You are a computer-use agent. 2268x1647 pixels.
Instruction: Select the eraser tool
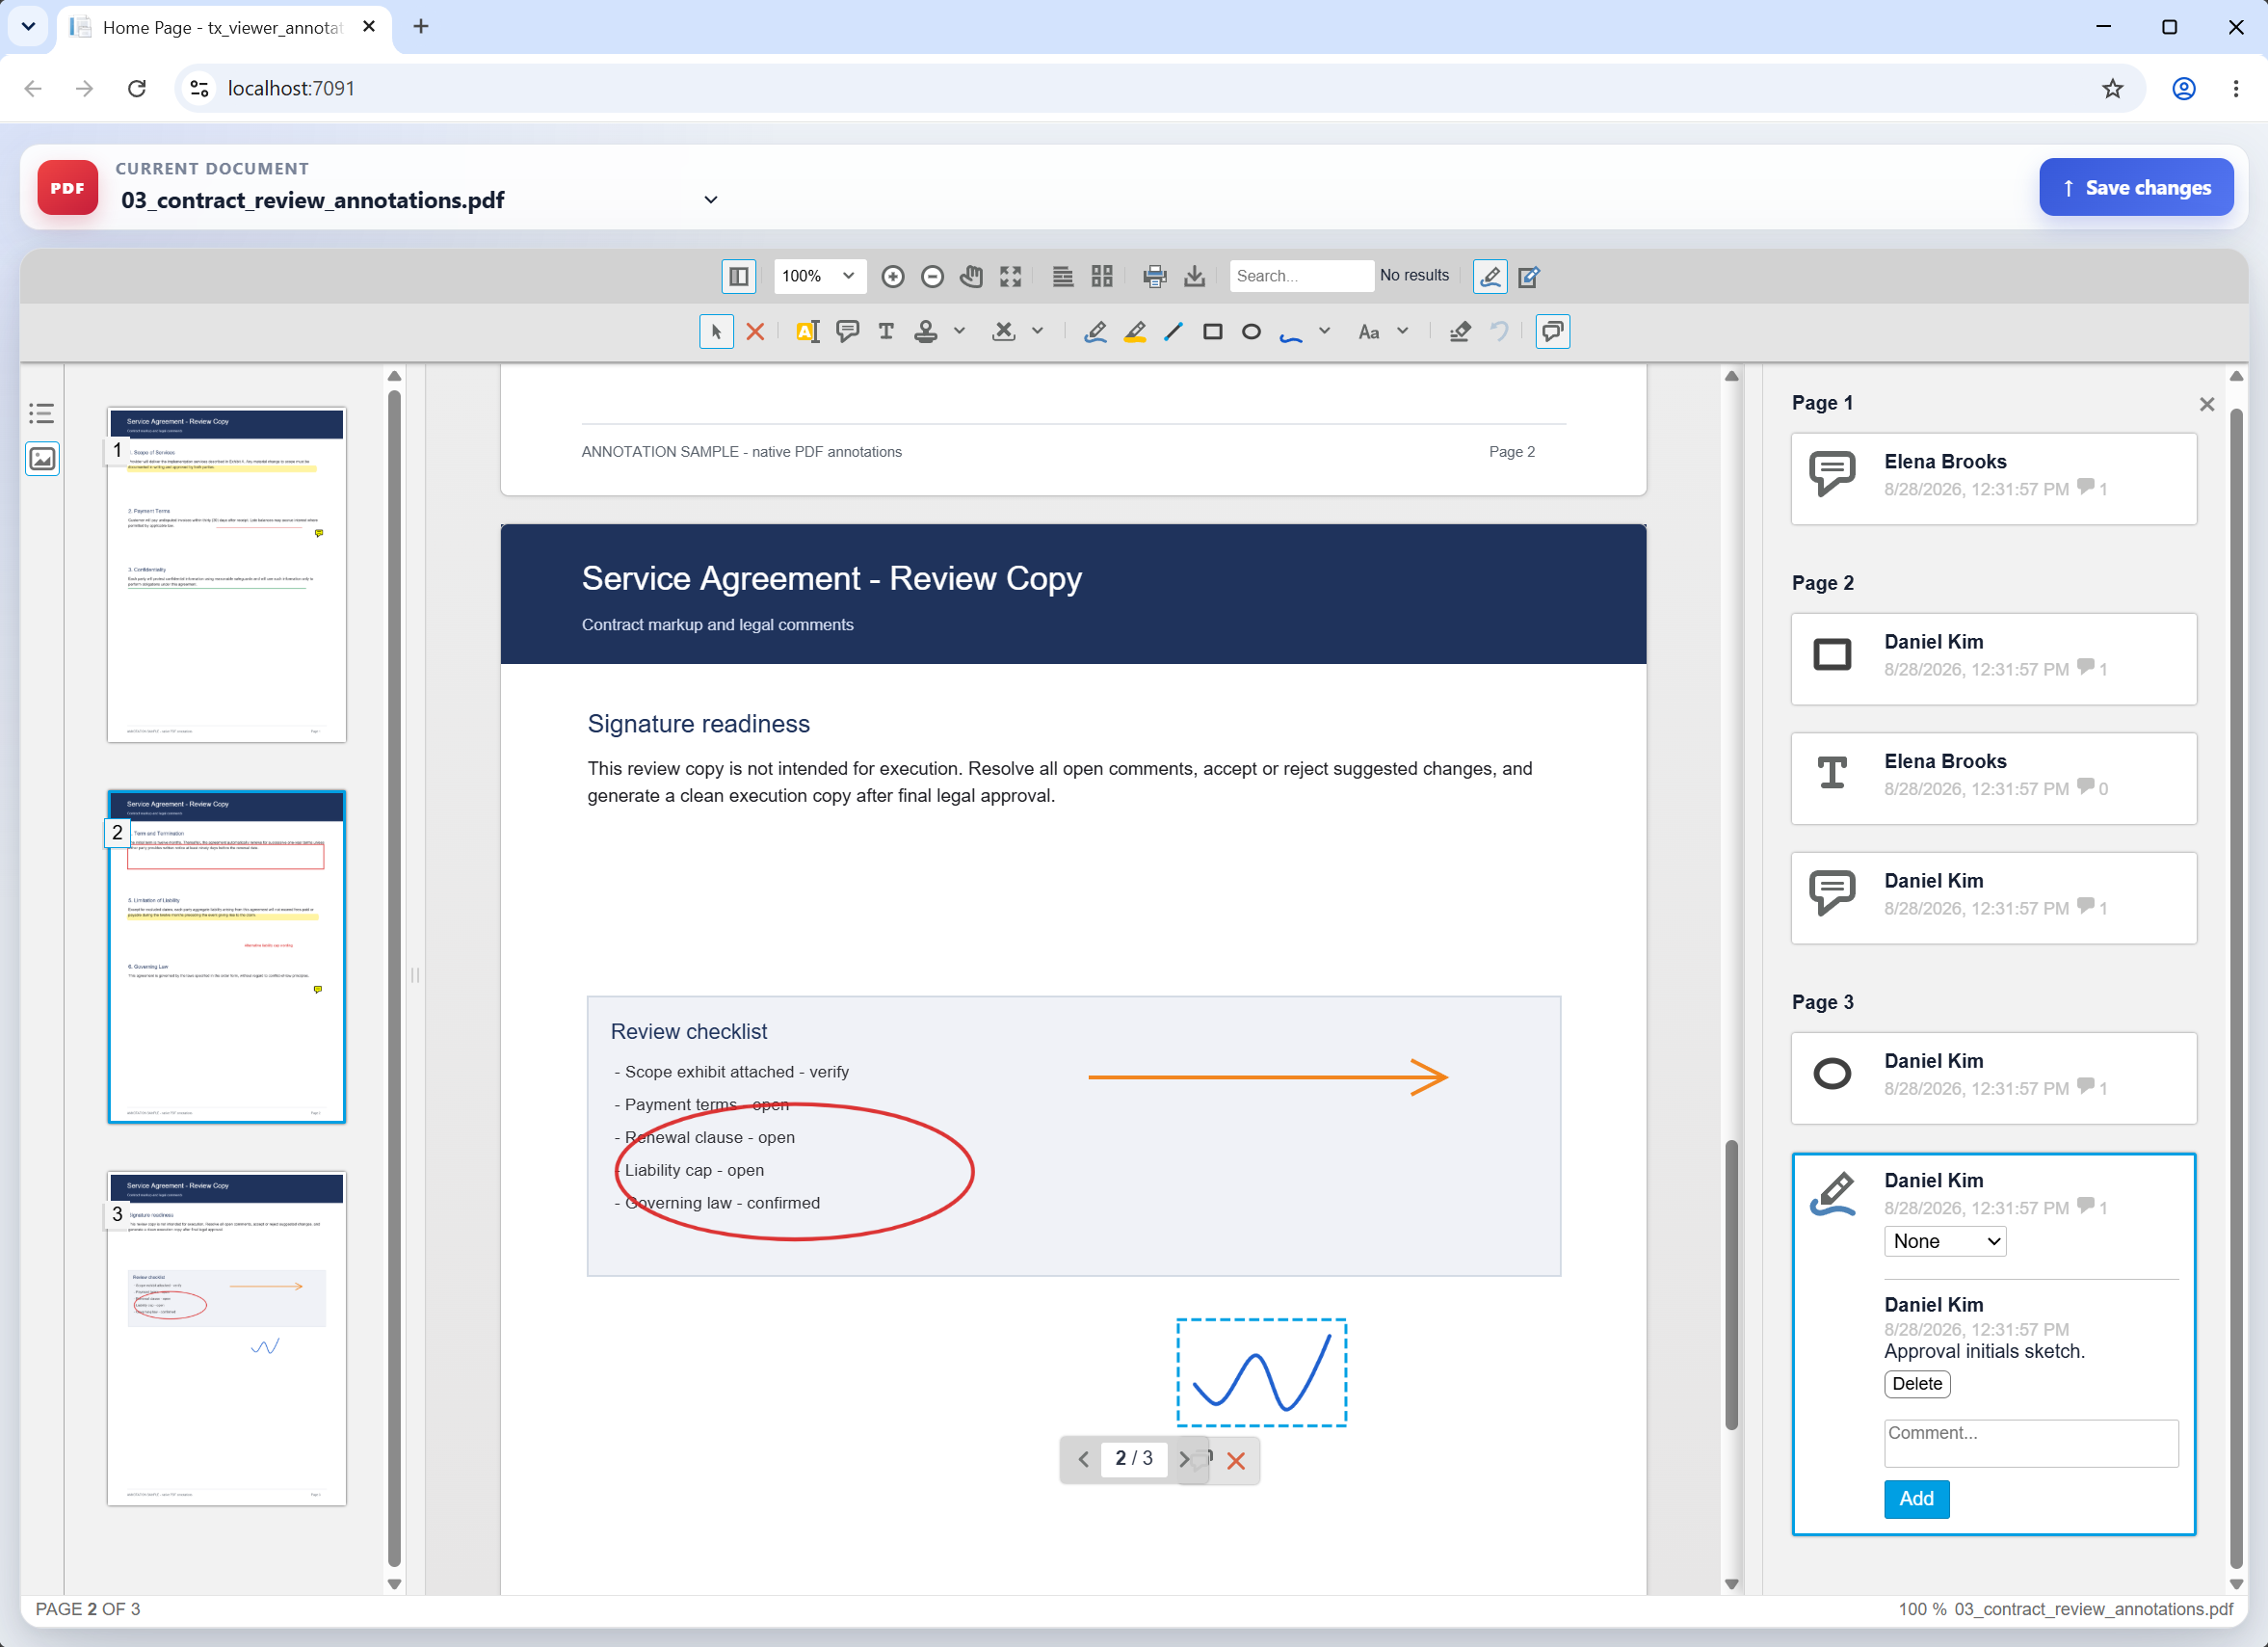coord(1460,332)
